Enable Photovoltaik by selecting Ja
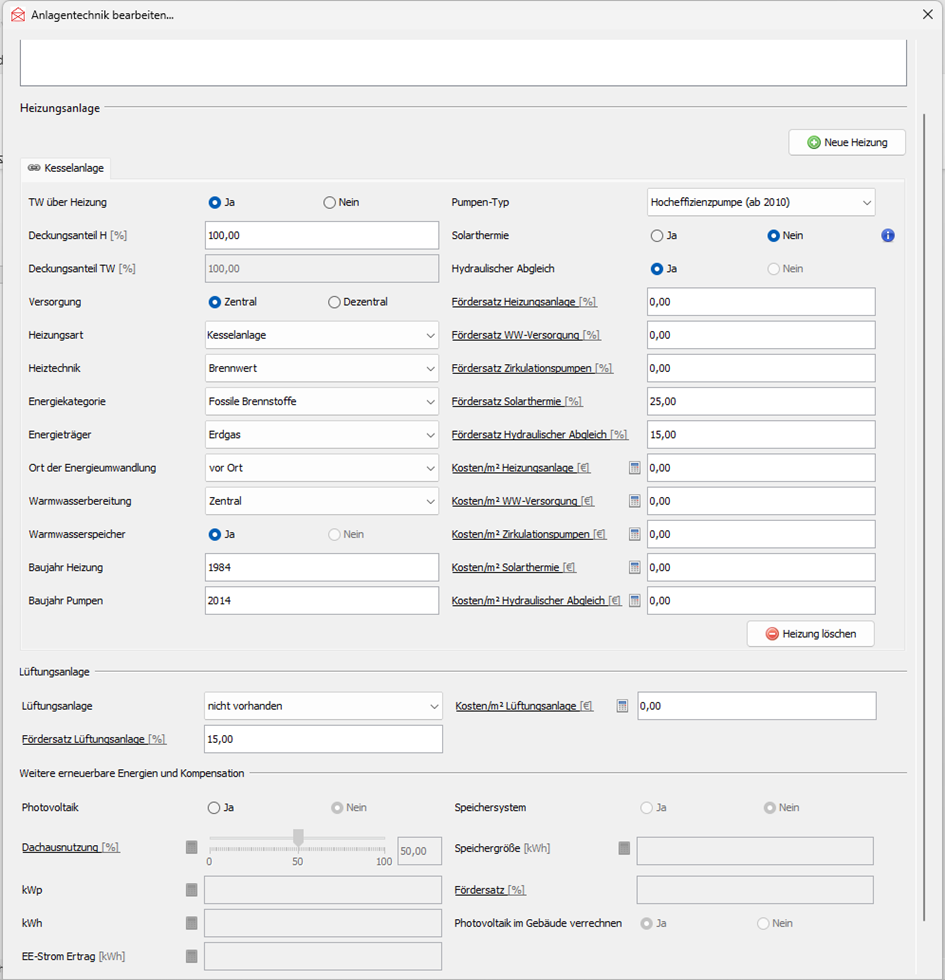Image resolution: width=945 pixels, height=980 pixels. click(x=214, y=808)
